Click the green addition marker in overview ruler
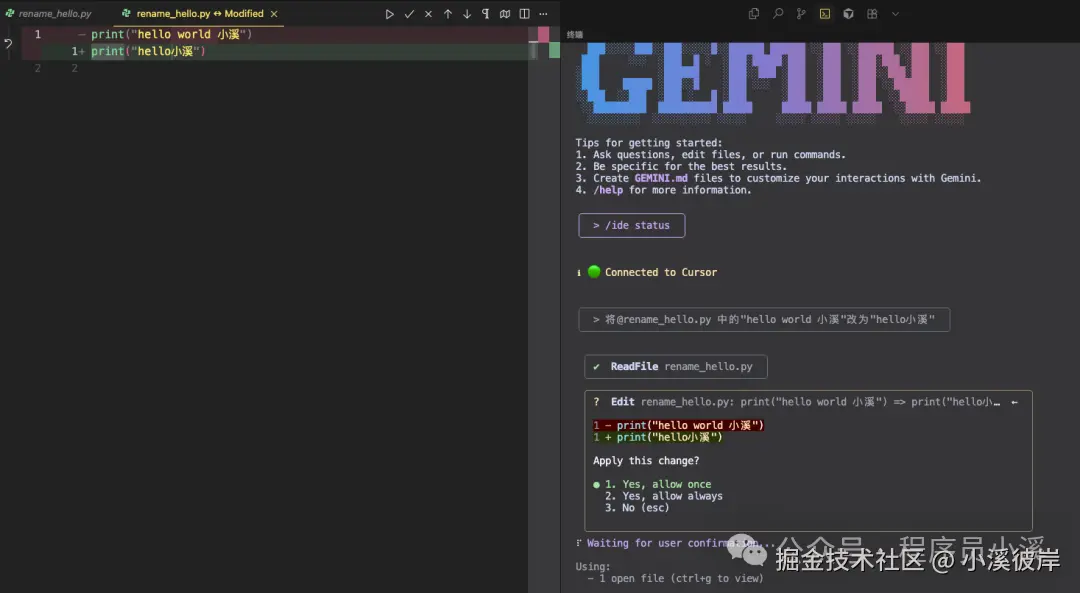 pyautogui.click(x=554, y=50)
